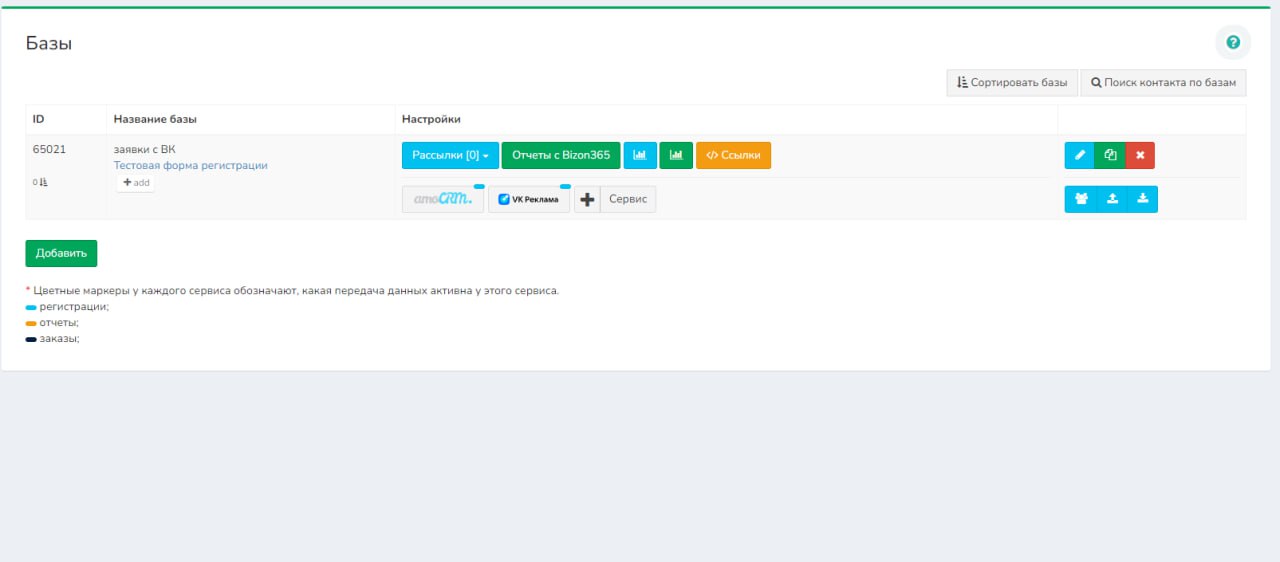Click the small add tag button

(136, 183)
